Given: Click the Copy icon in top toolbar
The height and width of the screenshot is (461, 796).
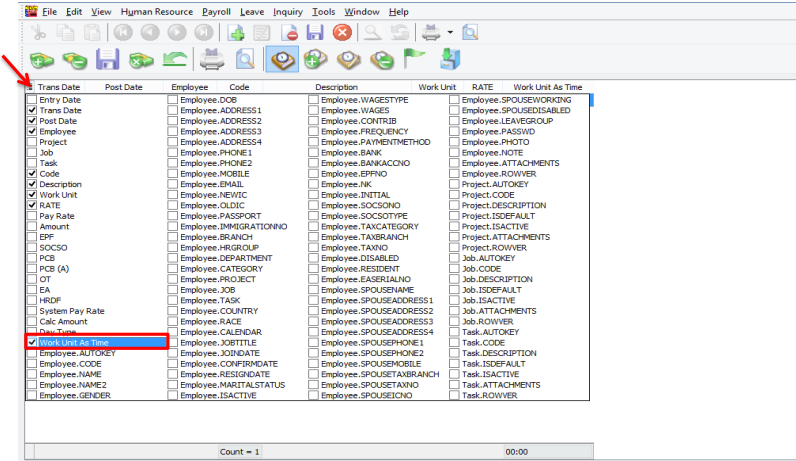Looking at the screenshot, I should [x=65, y=32].
